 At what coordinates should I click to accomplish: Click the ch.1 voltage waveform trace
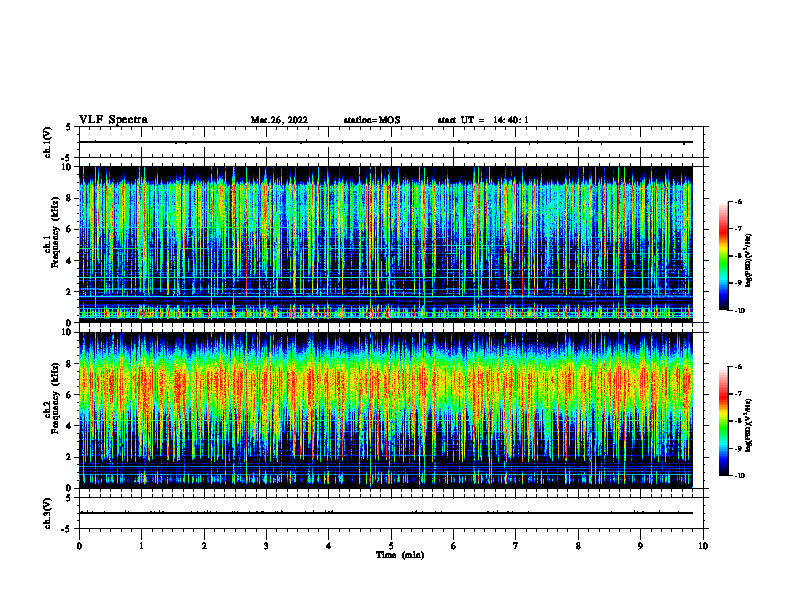(385, 142)
